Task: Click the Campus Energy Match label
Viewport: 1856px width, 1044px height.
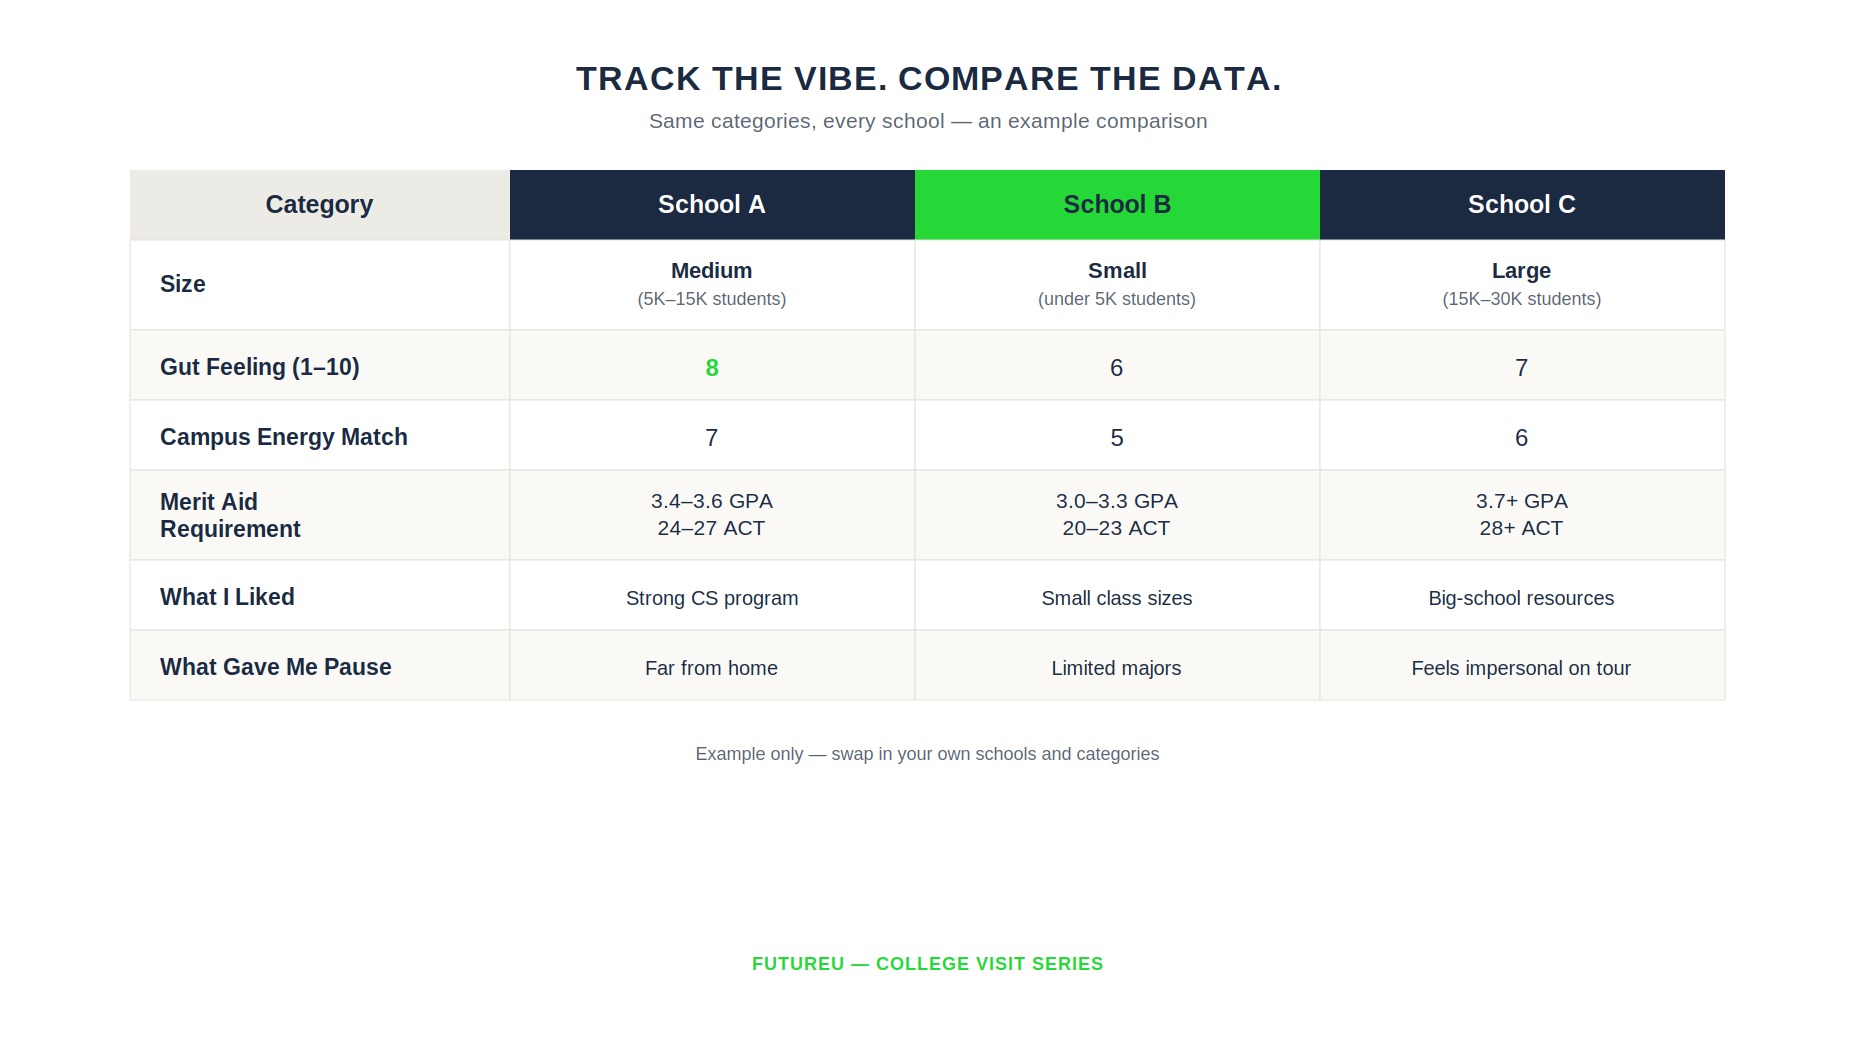Action: 284,437
